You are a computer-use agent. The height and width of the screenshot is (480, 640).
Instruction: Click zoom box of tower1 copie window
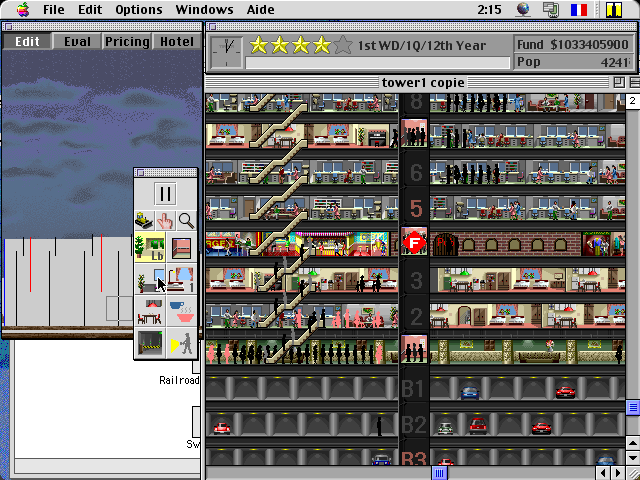coord(619,82)
